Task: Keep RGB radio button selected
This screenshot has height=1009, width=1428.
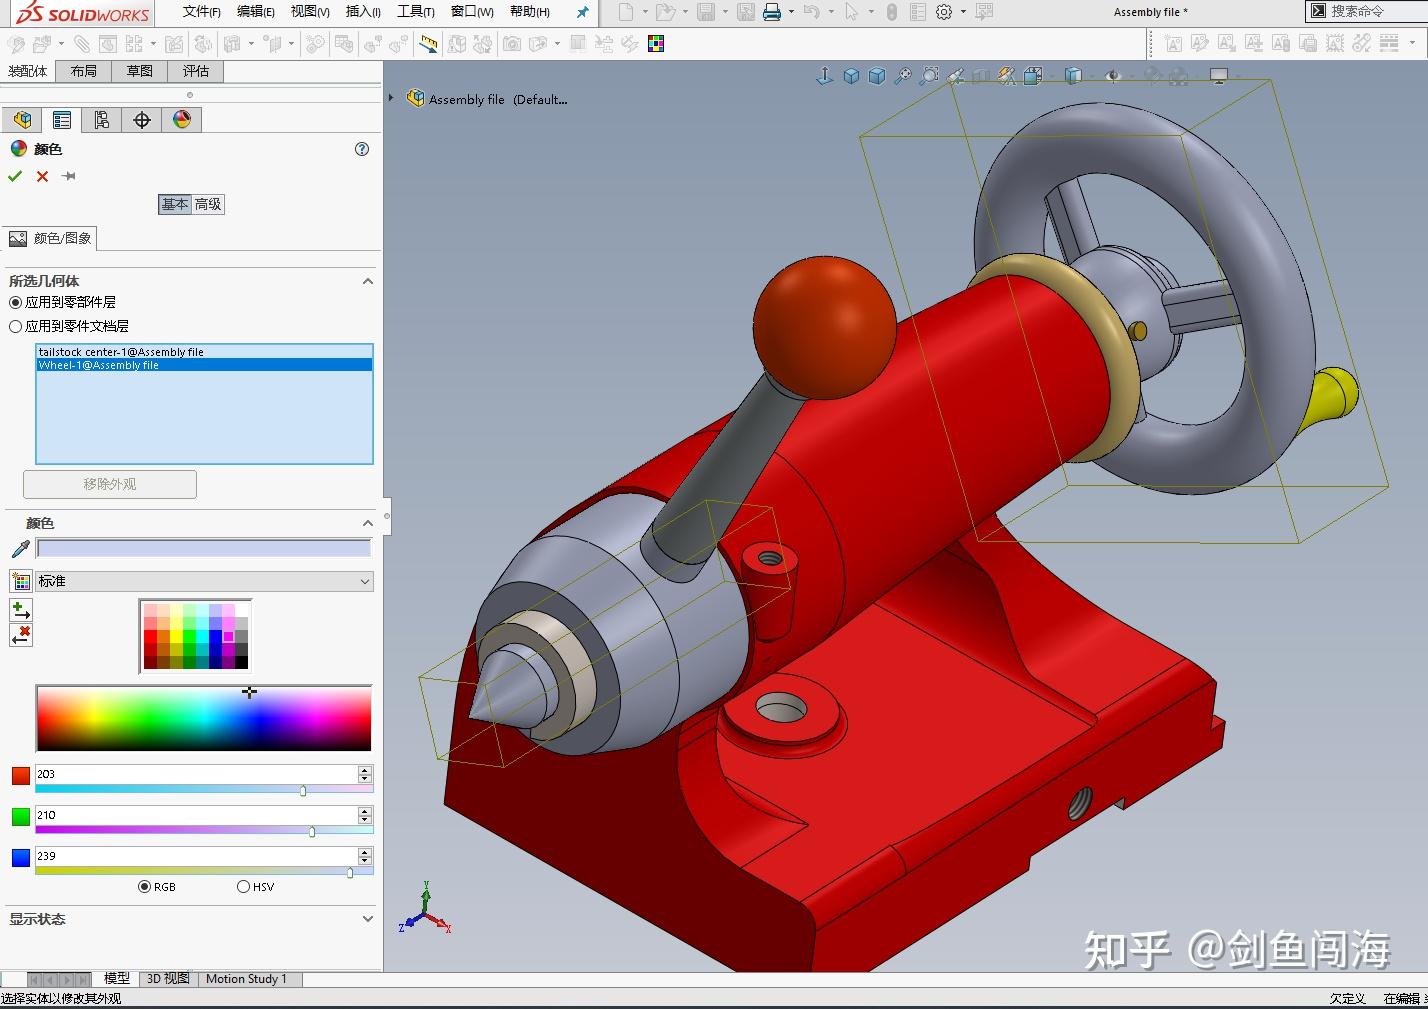Action: (x=146, y=886)
